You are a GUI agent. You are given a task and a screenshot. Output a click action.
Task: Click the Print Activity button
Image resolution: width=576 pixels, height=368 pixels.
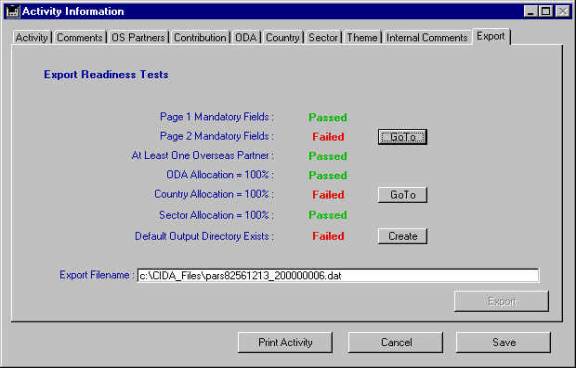(x=285, y=343)
